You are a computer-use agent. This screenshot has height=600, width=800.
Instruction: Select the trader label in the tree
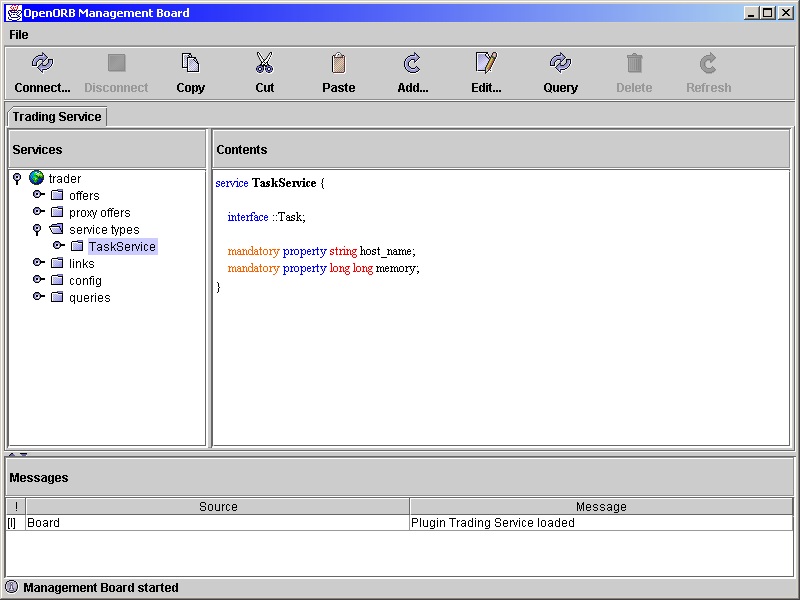[65, 179]
